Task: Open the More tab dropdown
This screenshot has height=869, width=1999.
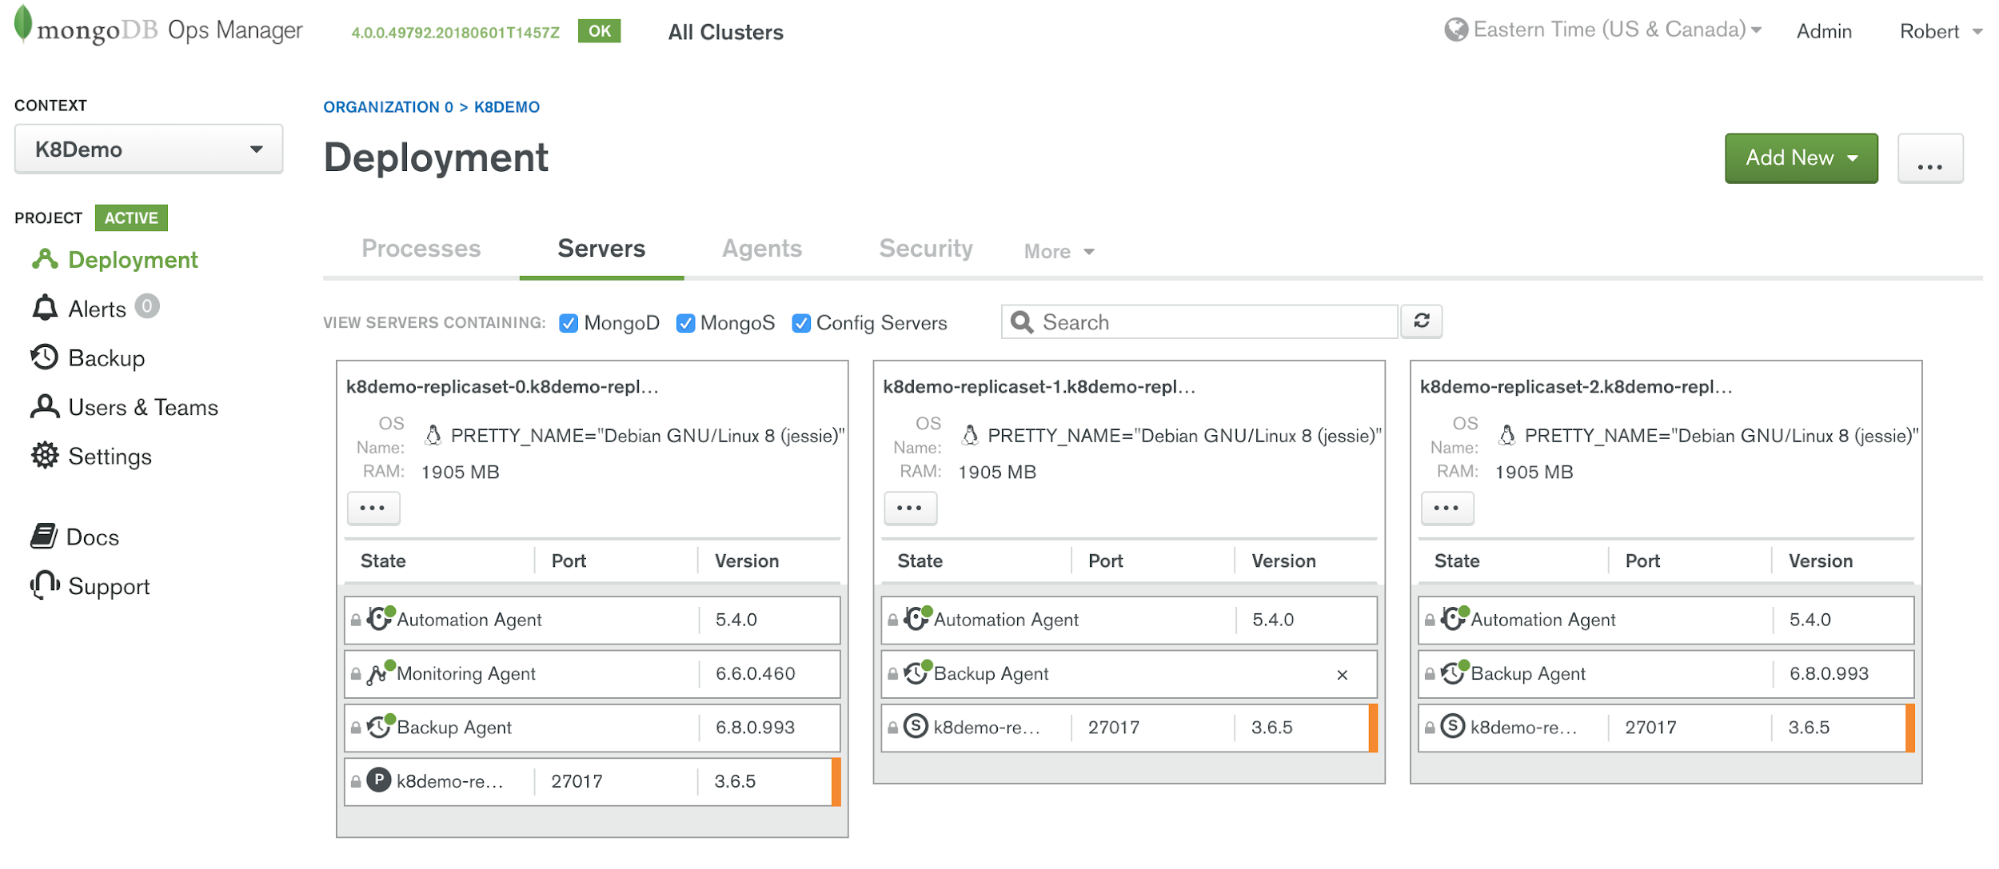Action: point(1059,251)
